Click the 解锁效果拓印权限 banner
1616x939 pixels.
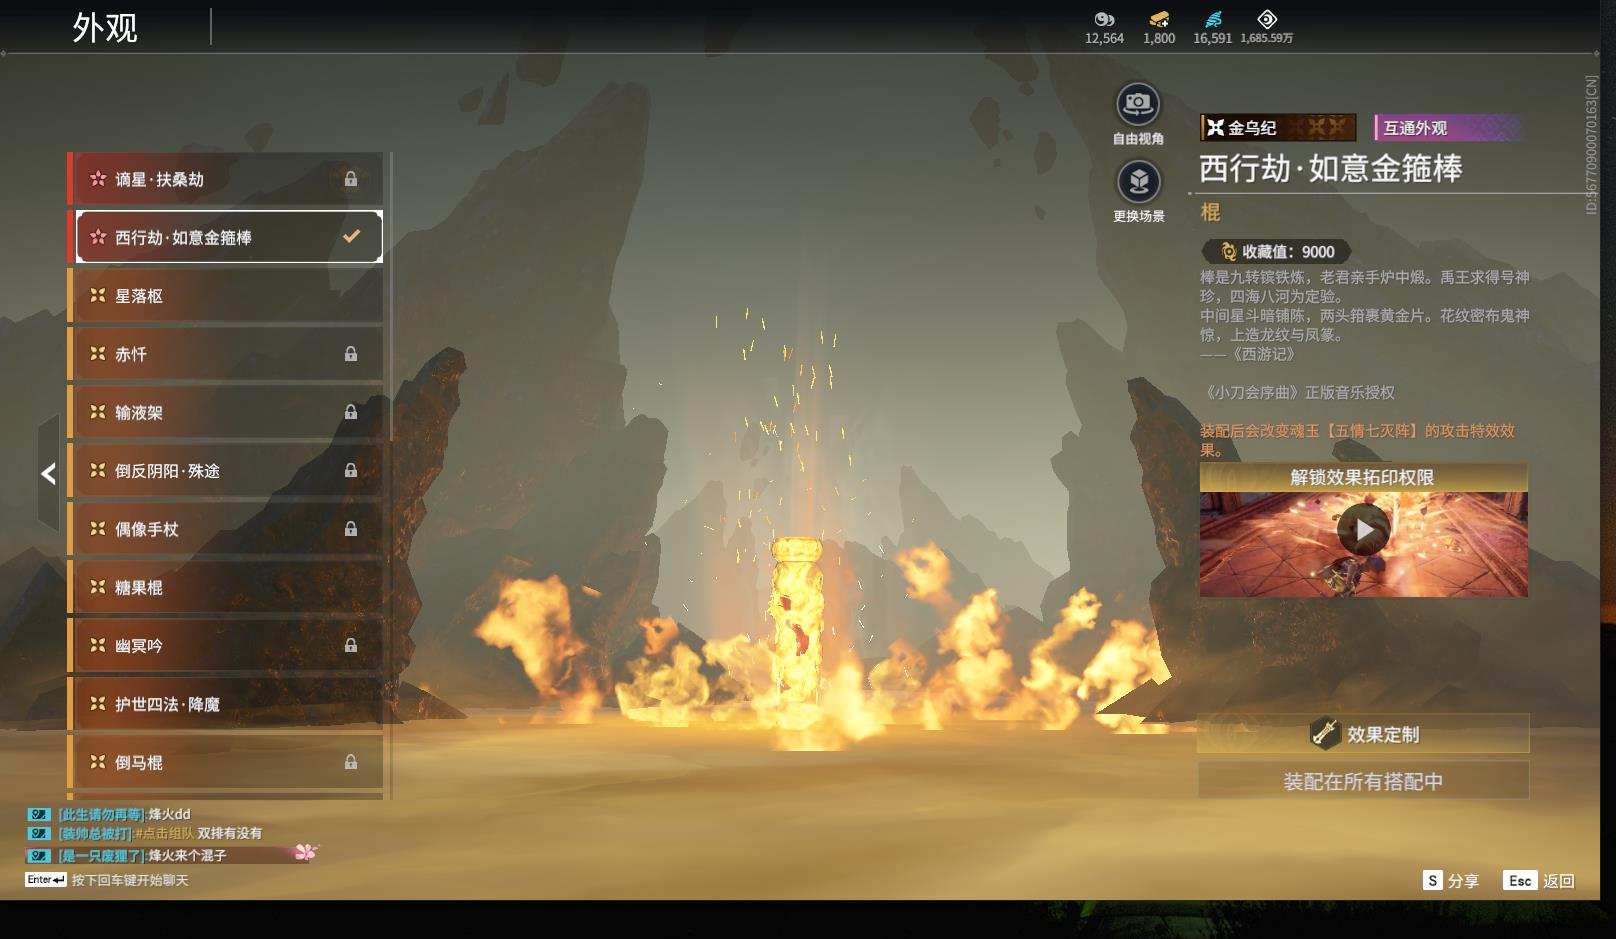1363,477
